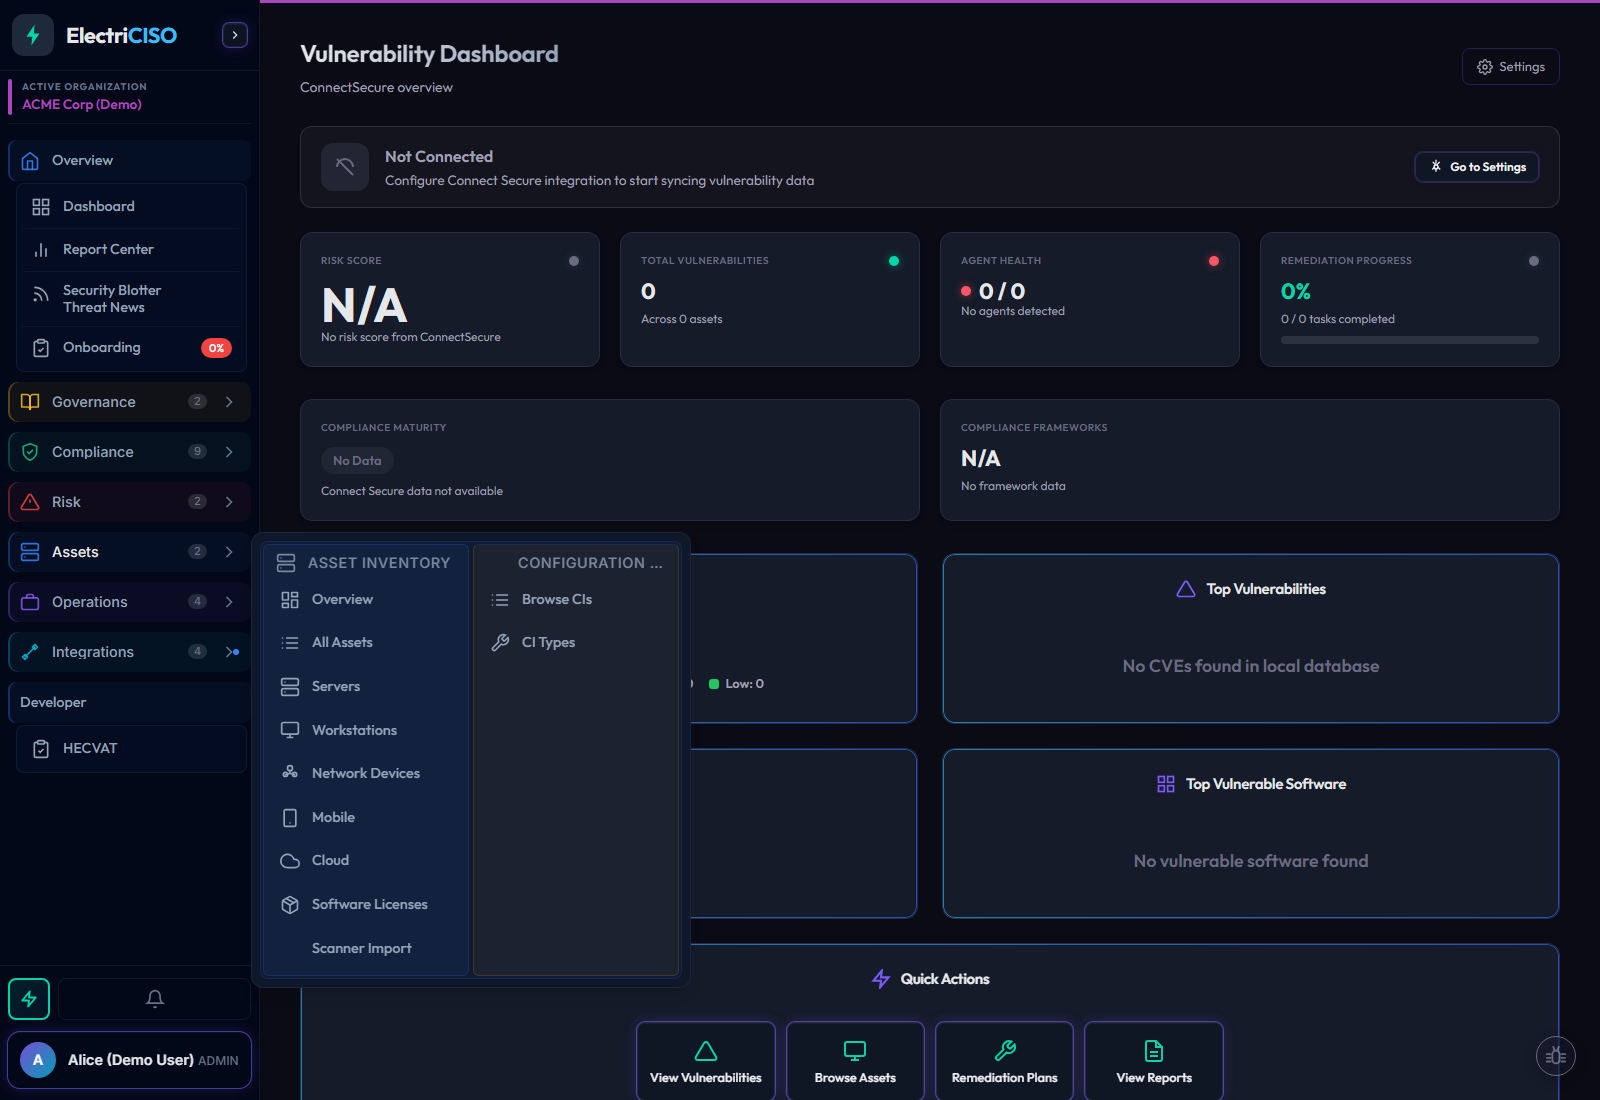
Task: Collapse the sidebar using the arrow button
Action: coord(234,34)
